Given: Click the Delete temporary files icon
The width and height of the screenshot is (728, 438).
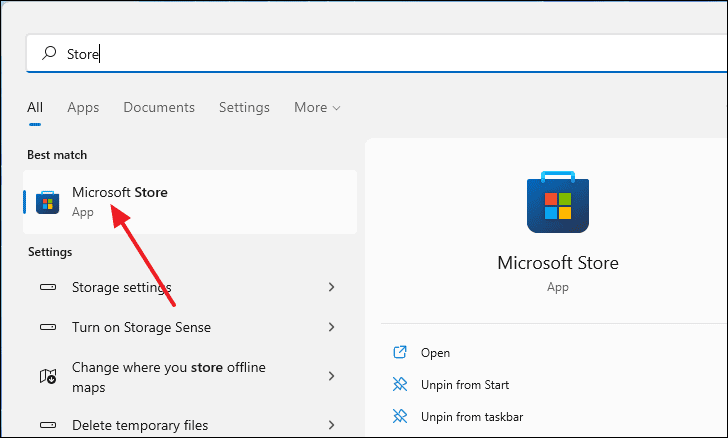Looking at the screenshot, I should 48,425.
